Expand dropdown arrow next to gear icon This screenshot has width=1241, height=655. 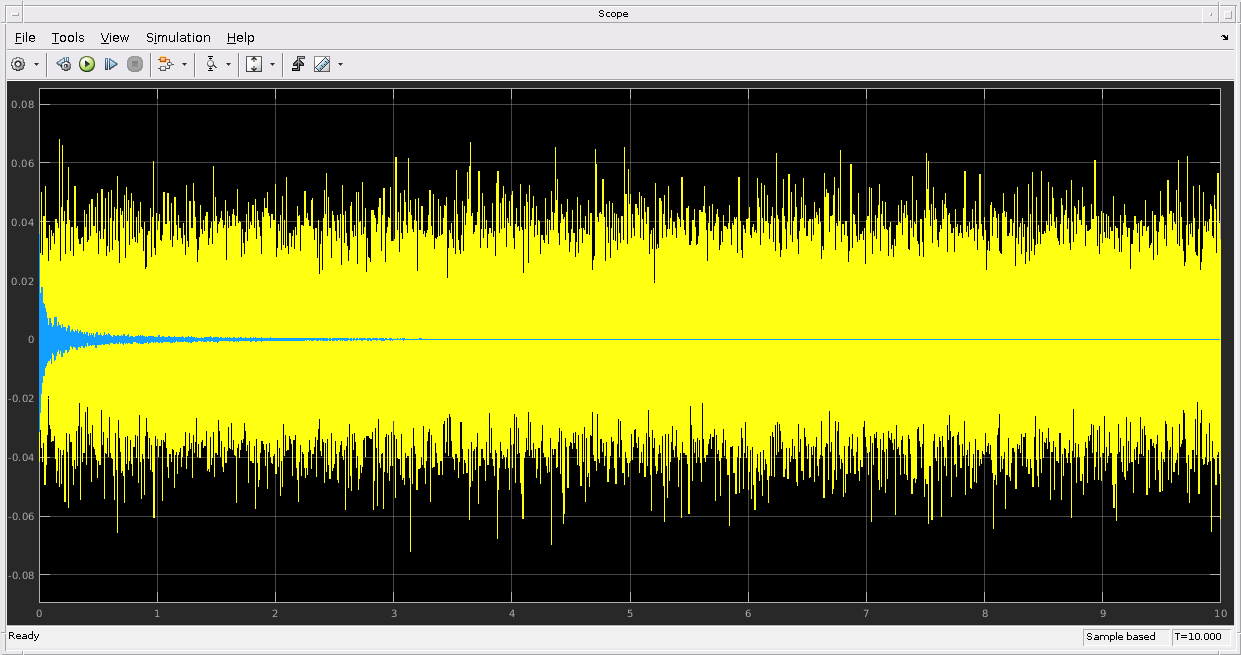point(37,64)
